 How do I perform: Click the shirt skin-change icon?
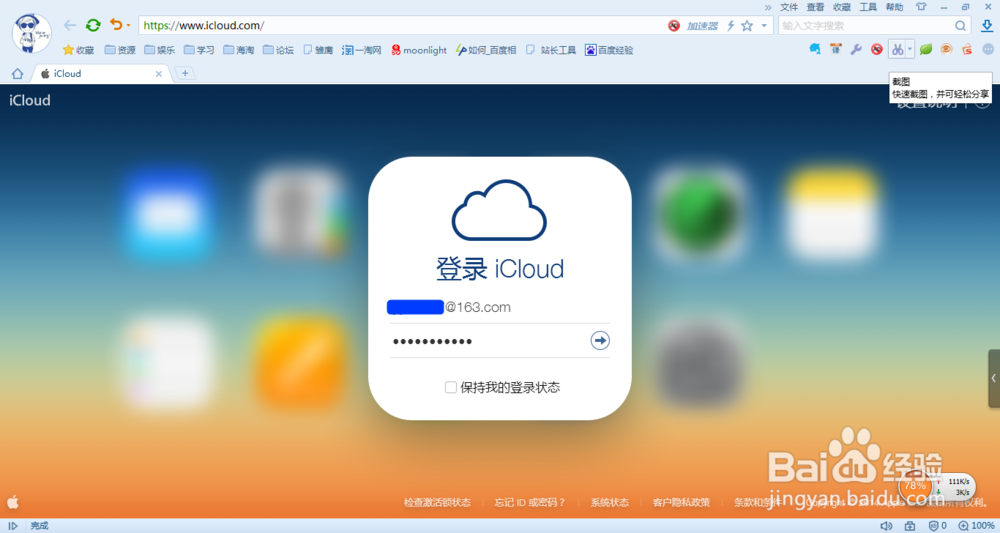(920, 7)
